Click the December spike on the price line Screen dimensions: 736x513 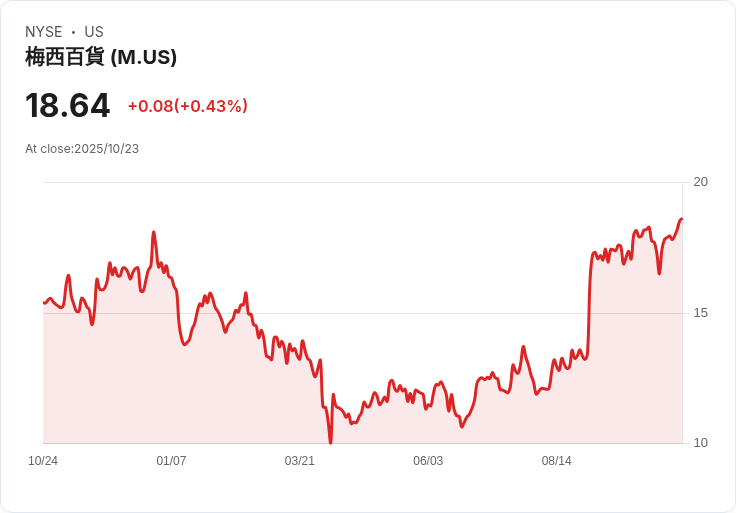(x=154, y=233)
